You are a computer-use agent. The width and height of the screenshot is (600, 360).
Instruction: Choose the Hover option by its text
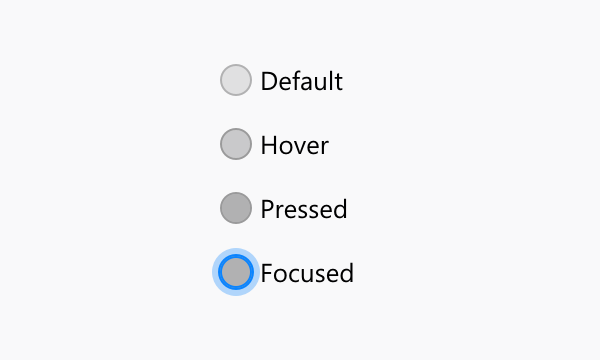coord(295,145)
